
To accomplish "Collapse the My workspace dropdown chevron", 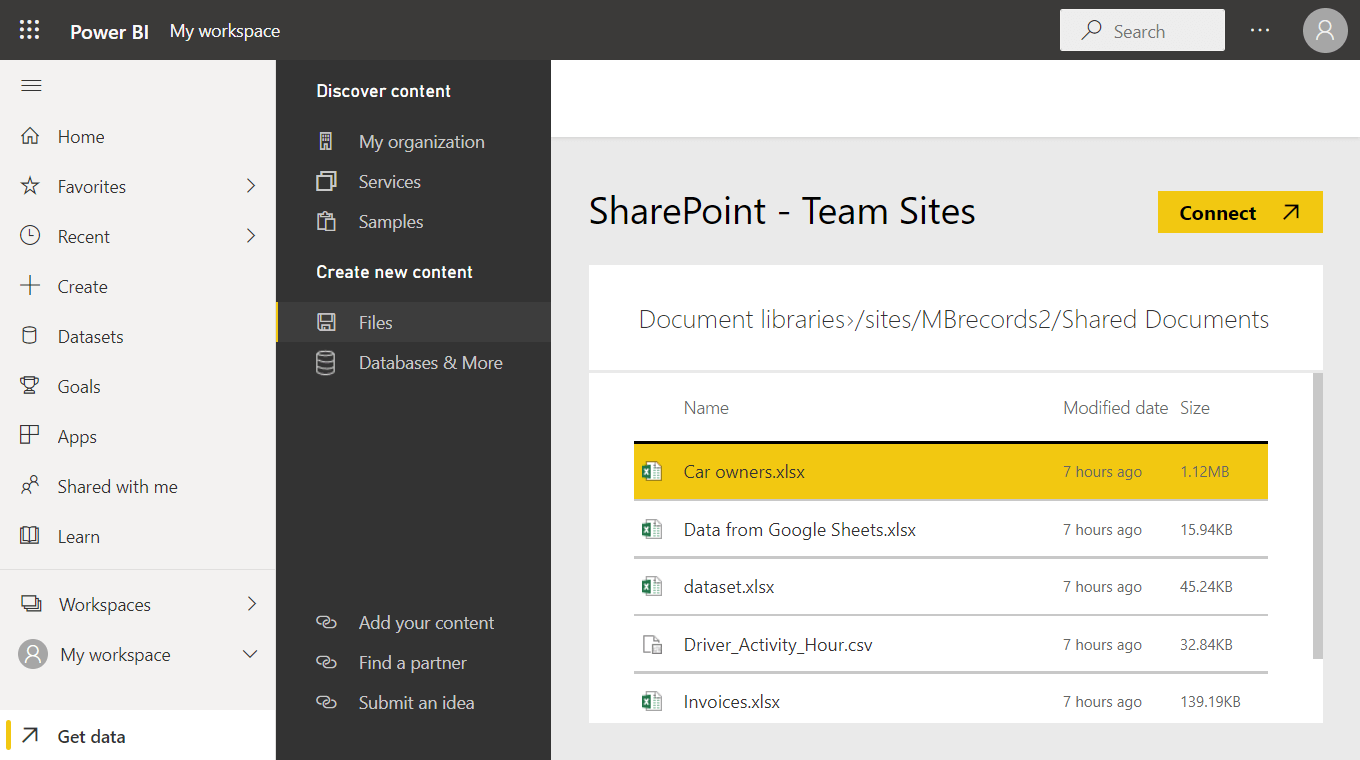I will pos(251,654).
